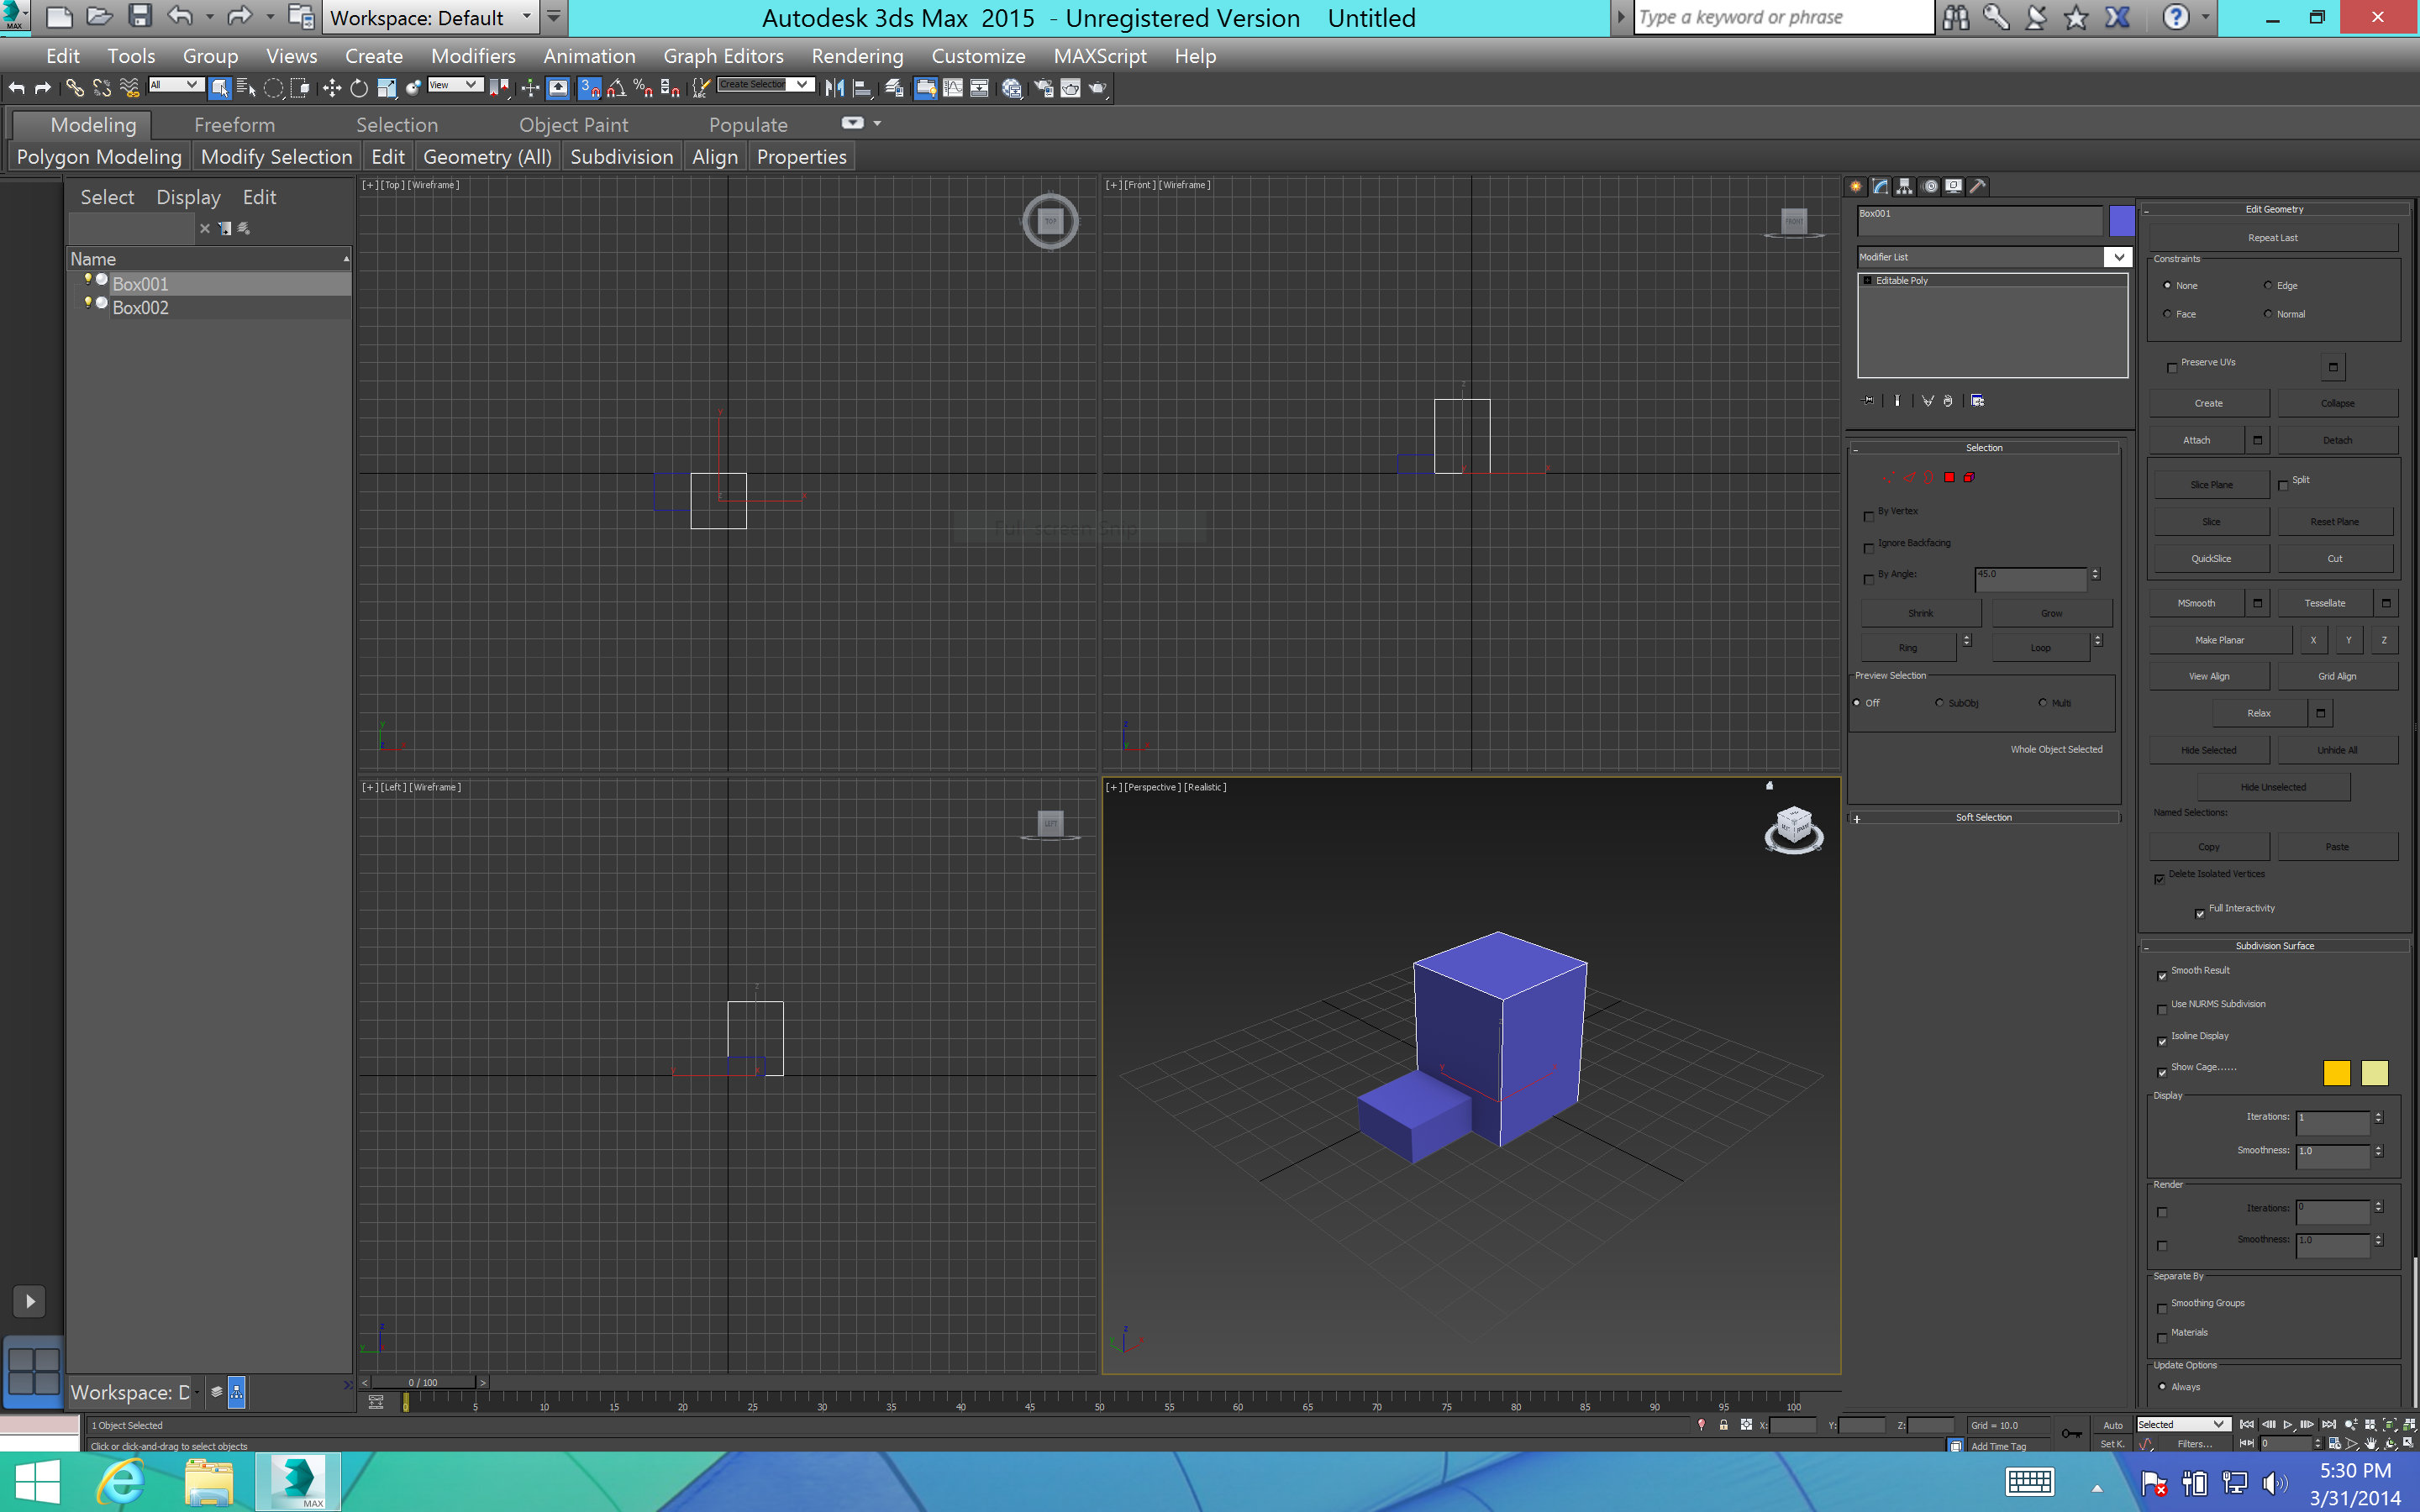Enable the Smooth Result checkbox

(x=2160, y=972)
